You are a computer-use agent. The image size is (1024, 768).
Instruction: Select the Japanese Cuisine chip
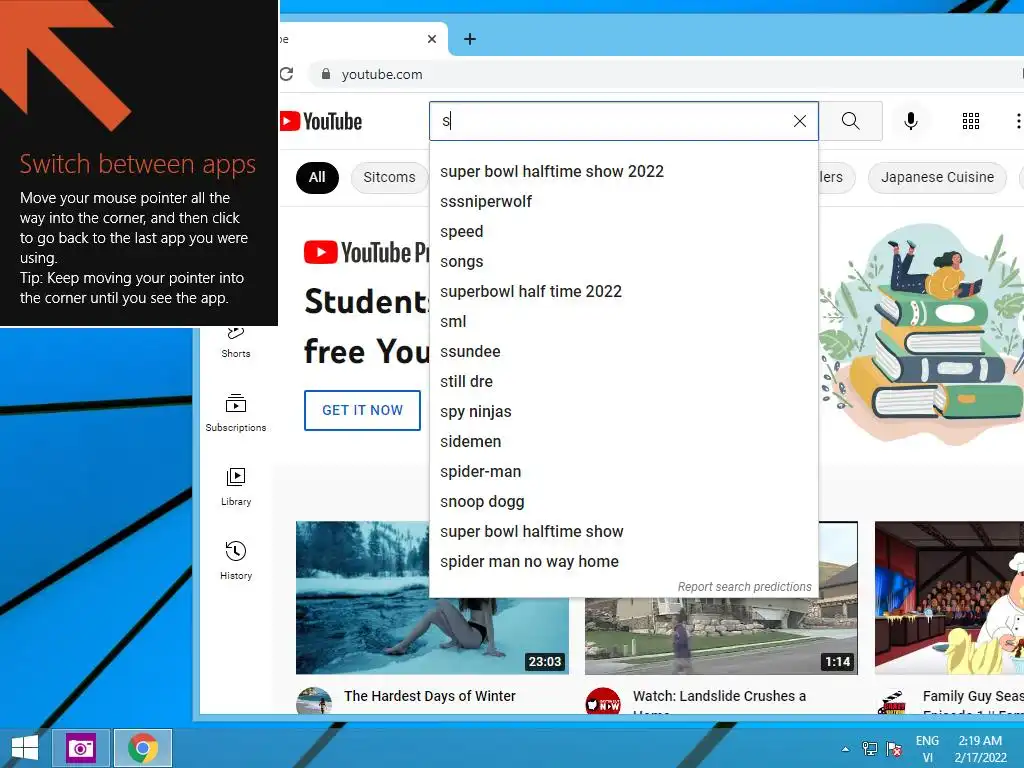click(937, 178)
